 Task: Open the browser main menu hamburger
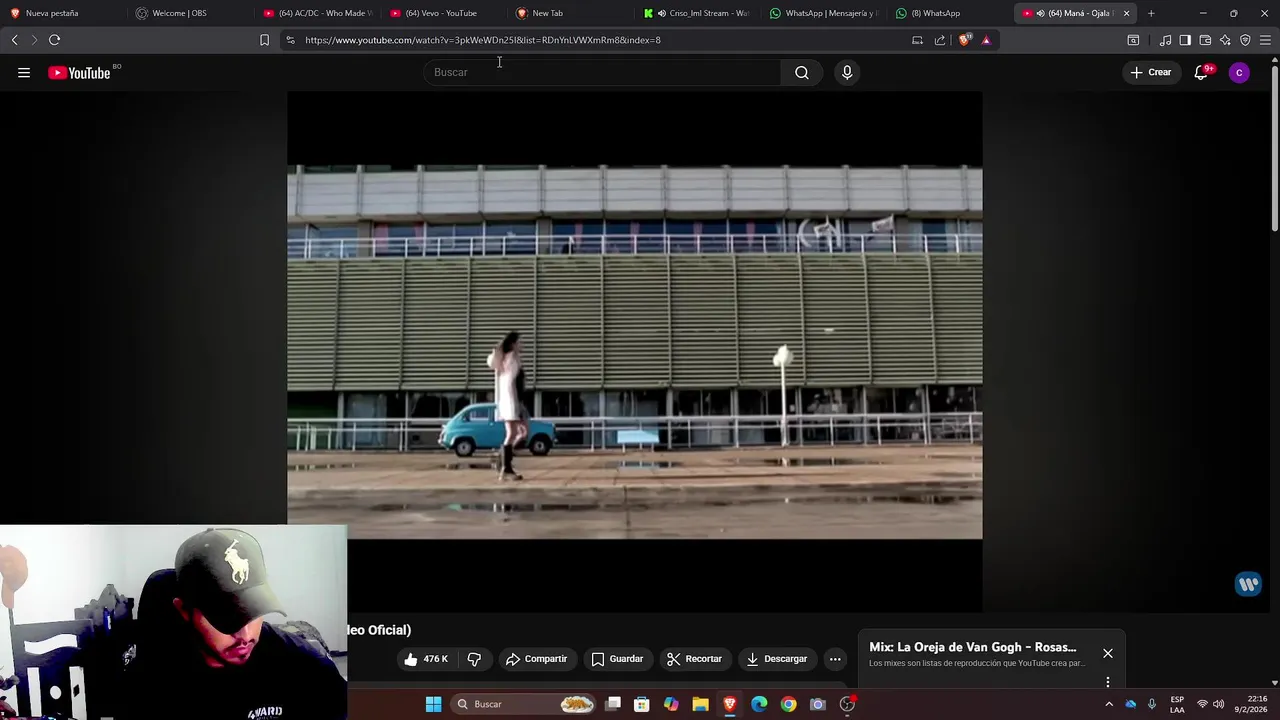coord(1266,40)
